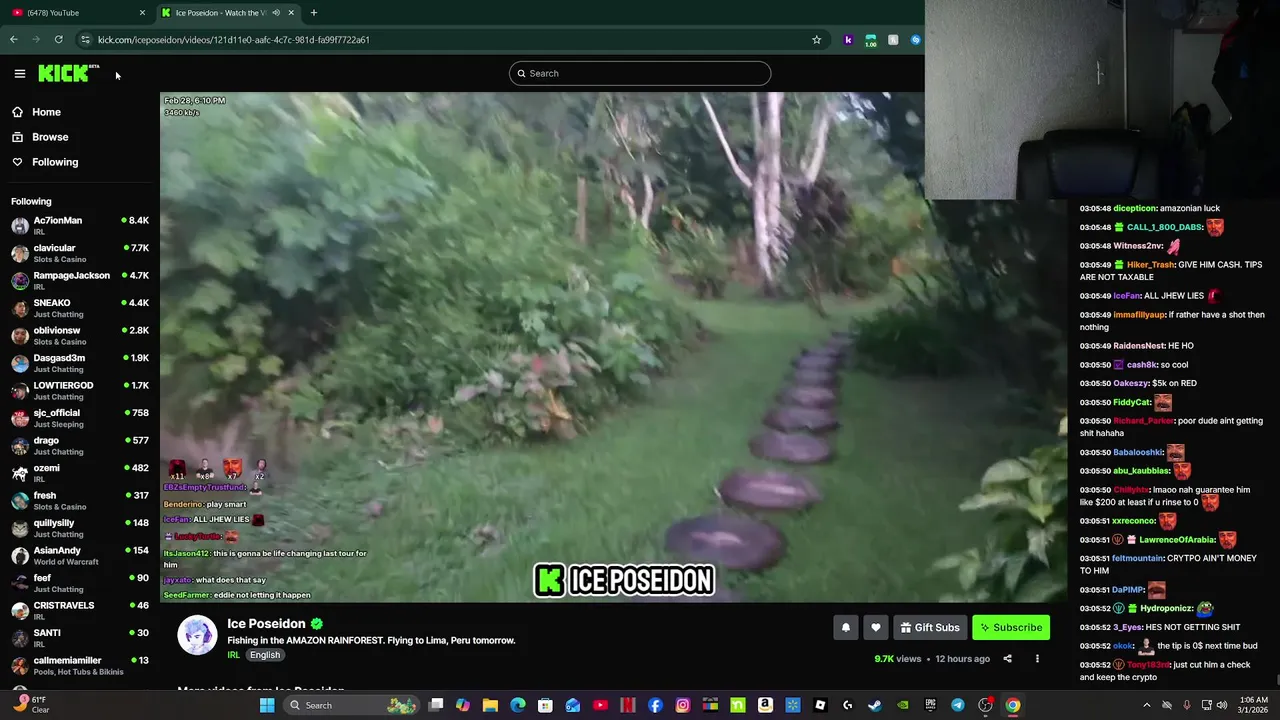Viewport: 1280px width, 720px height.
Task: Click the IRL category link
Action: [x=233, y=655]
